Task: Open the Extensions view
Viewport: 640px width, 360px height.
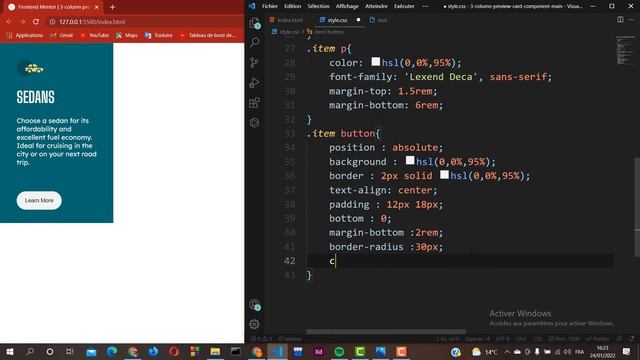Action: pos(254,102)
